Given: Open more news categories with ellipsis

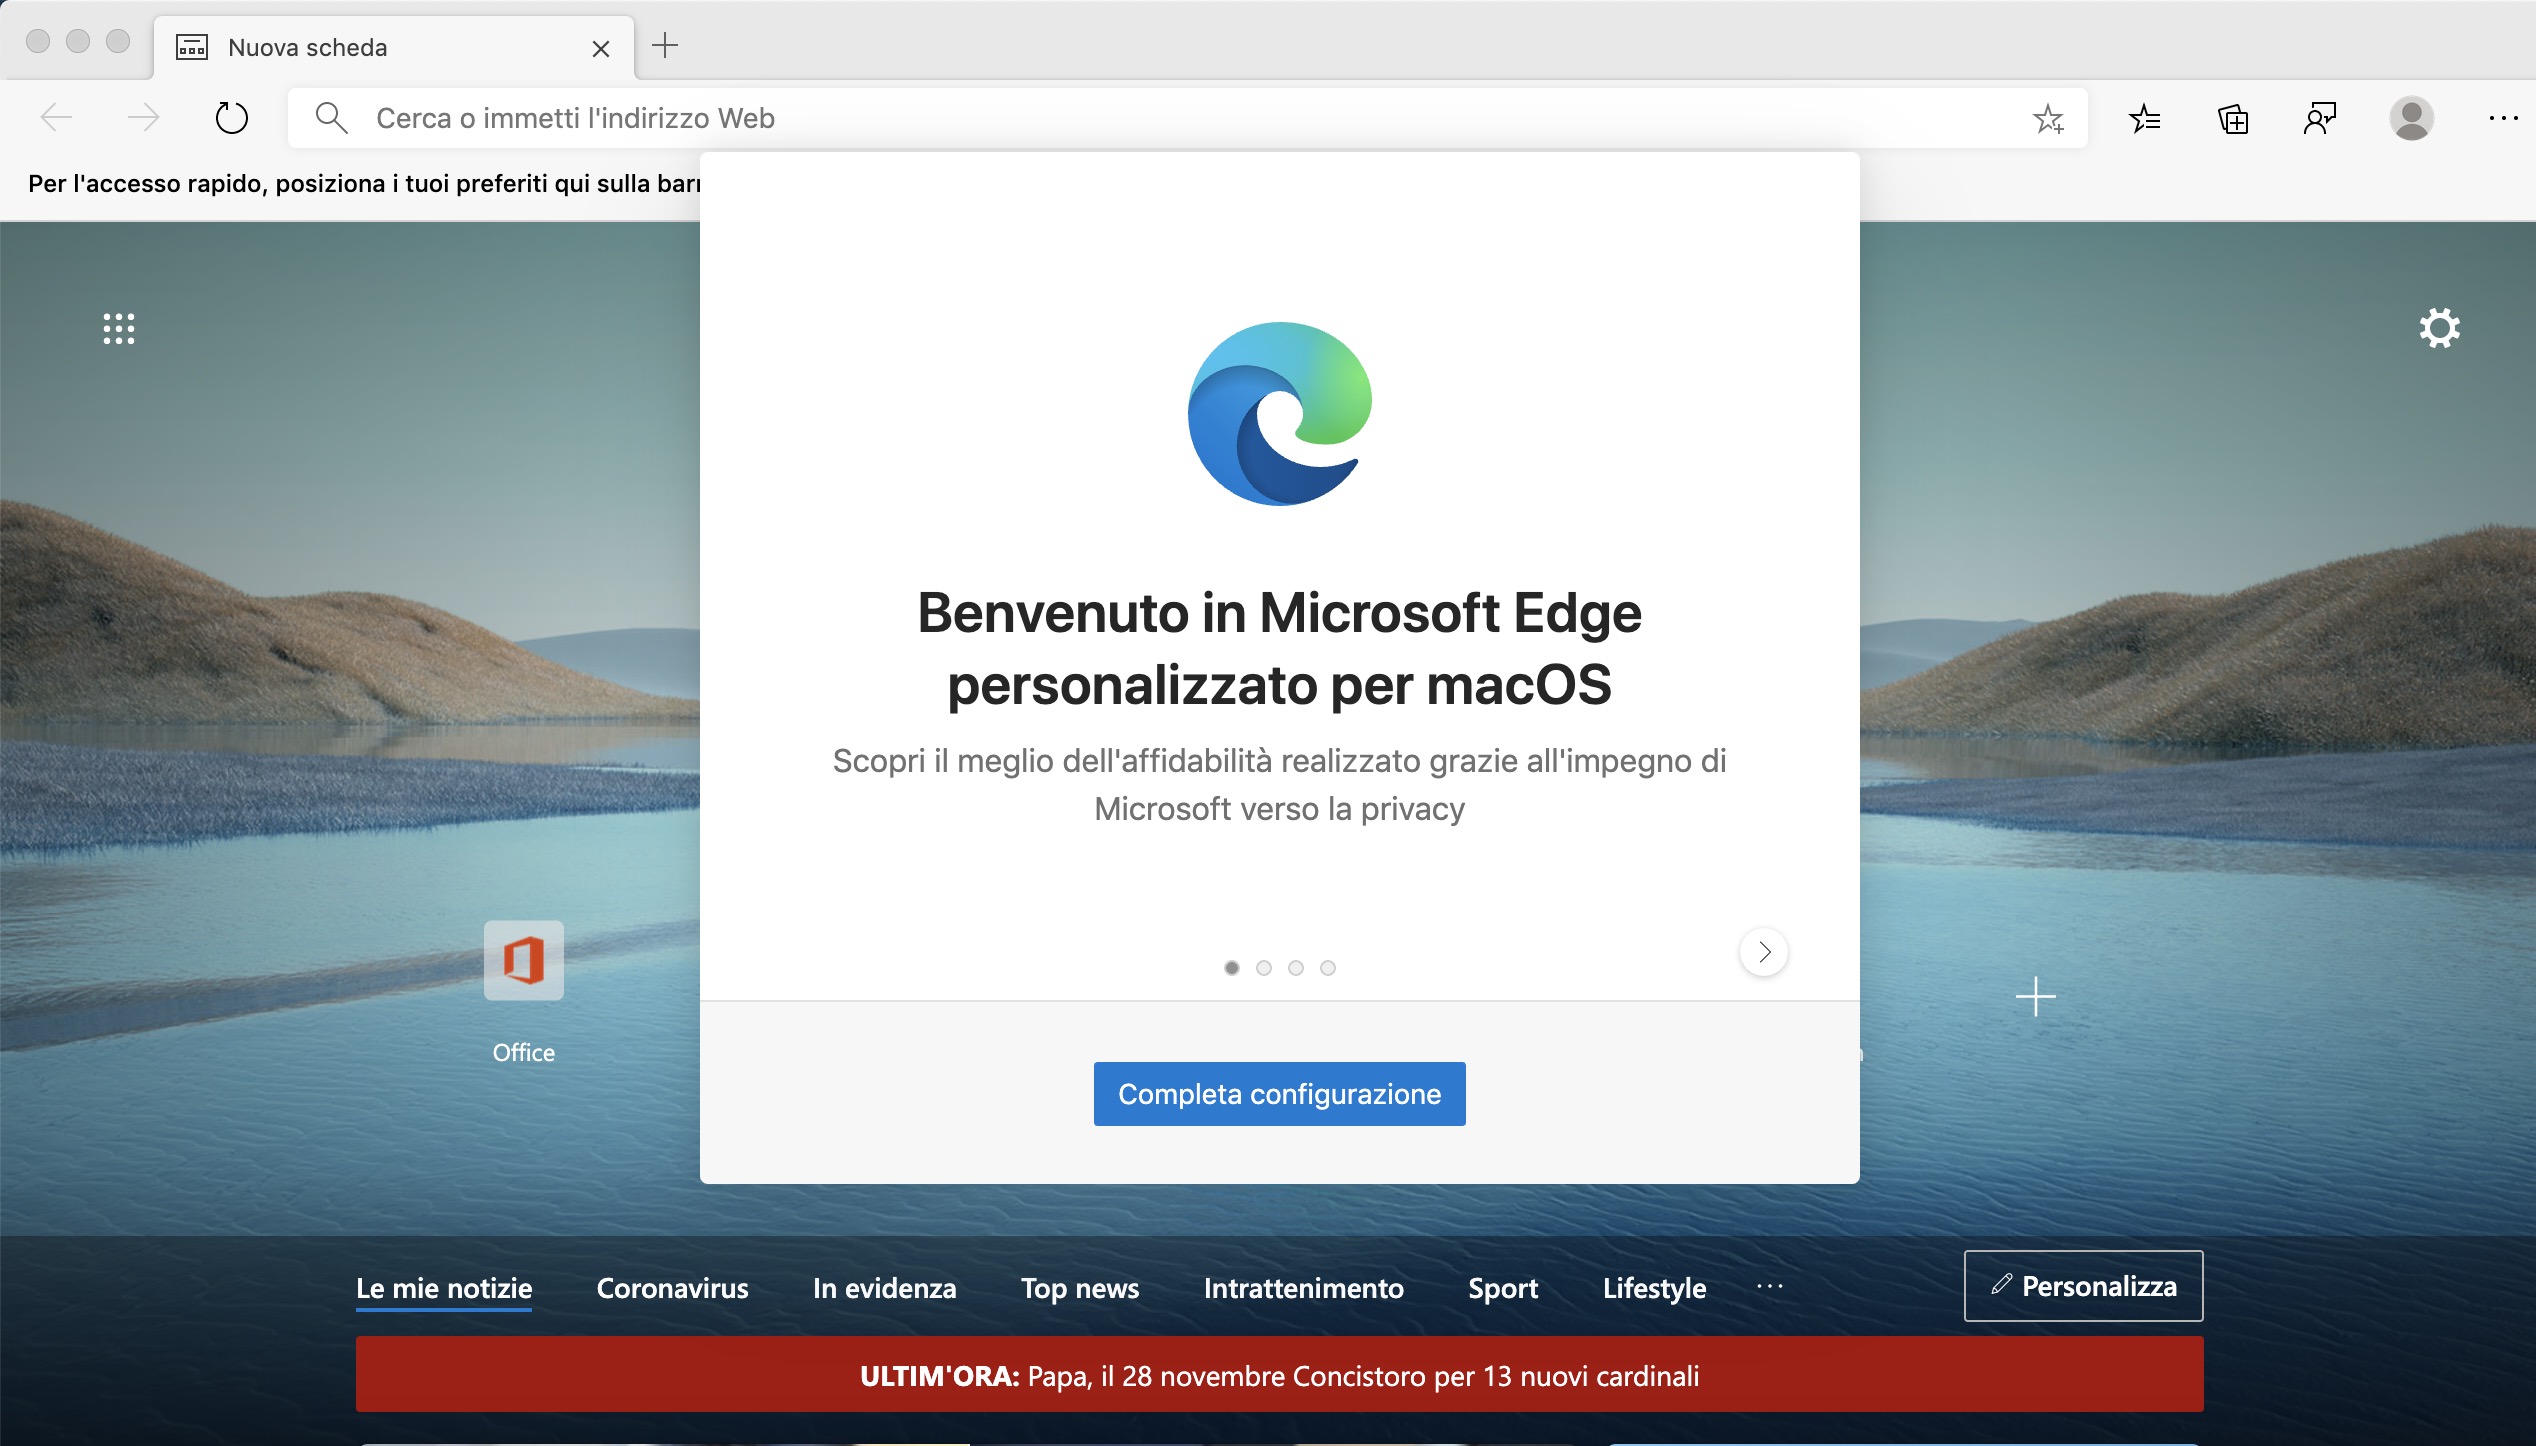Looking at the screenshot, I should (1770, 1288).
